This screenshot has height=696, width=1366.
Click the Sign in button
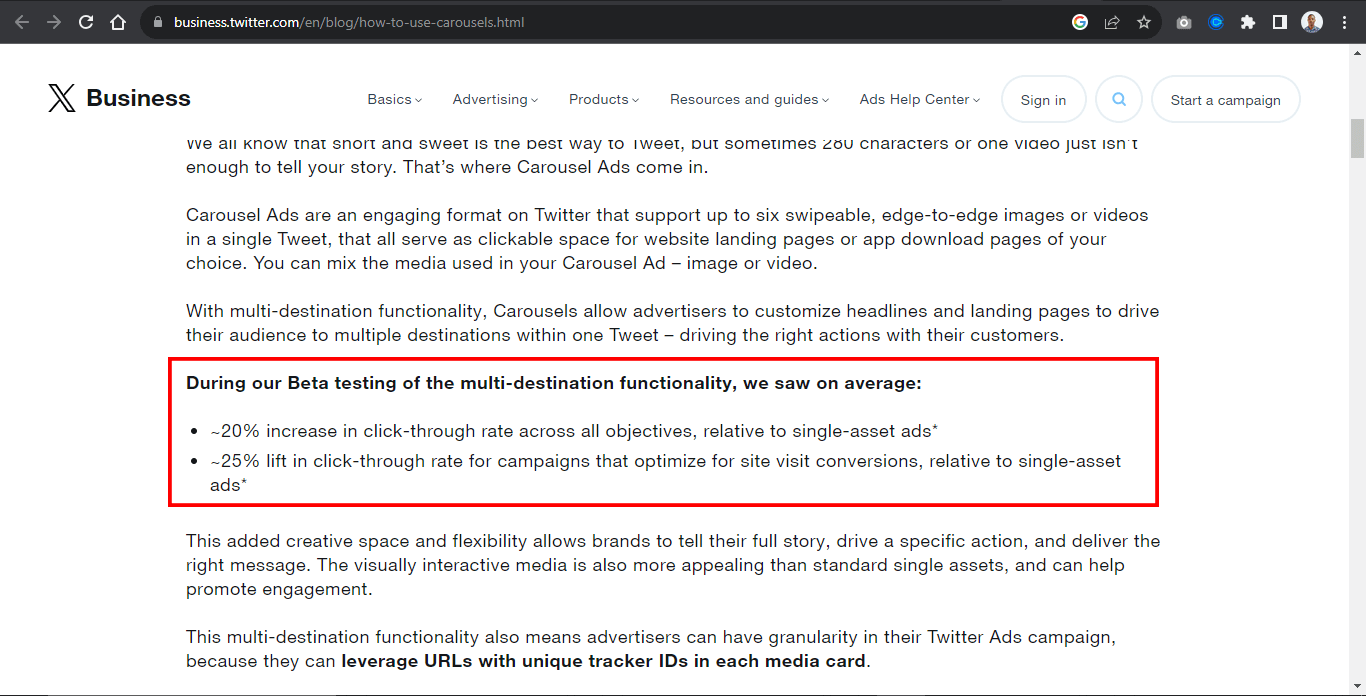[x=1043, y=99]
